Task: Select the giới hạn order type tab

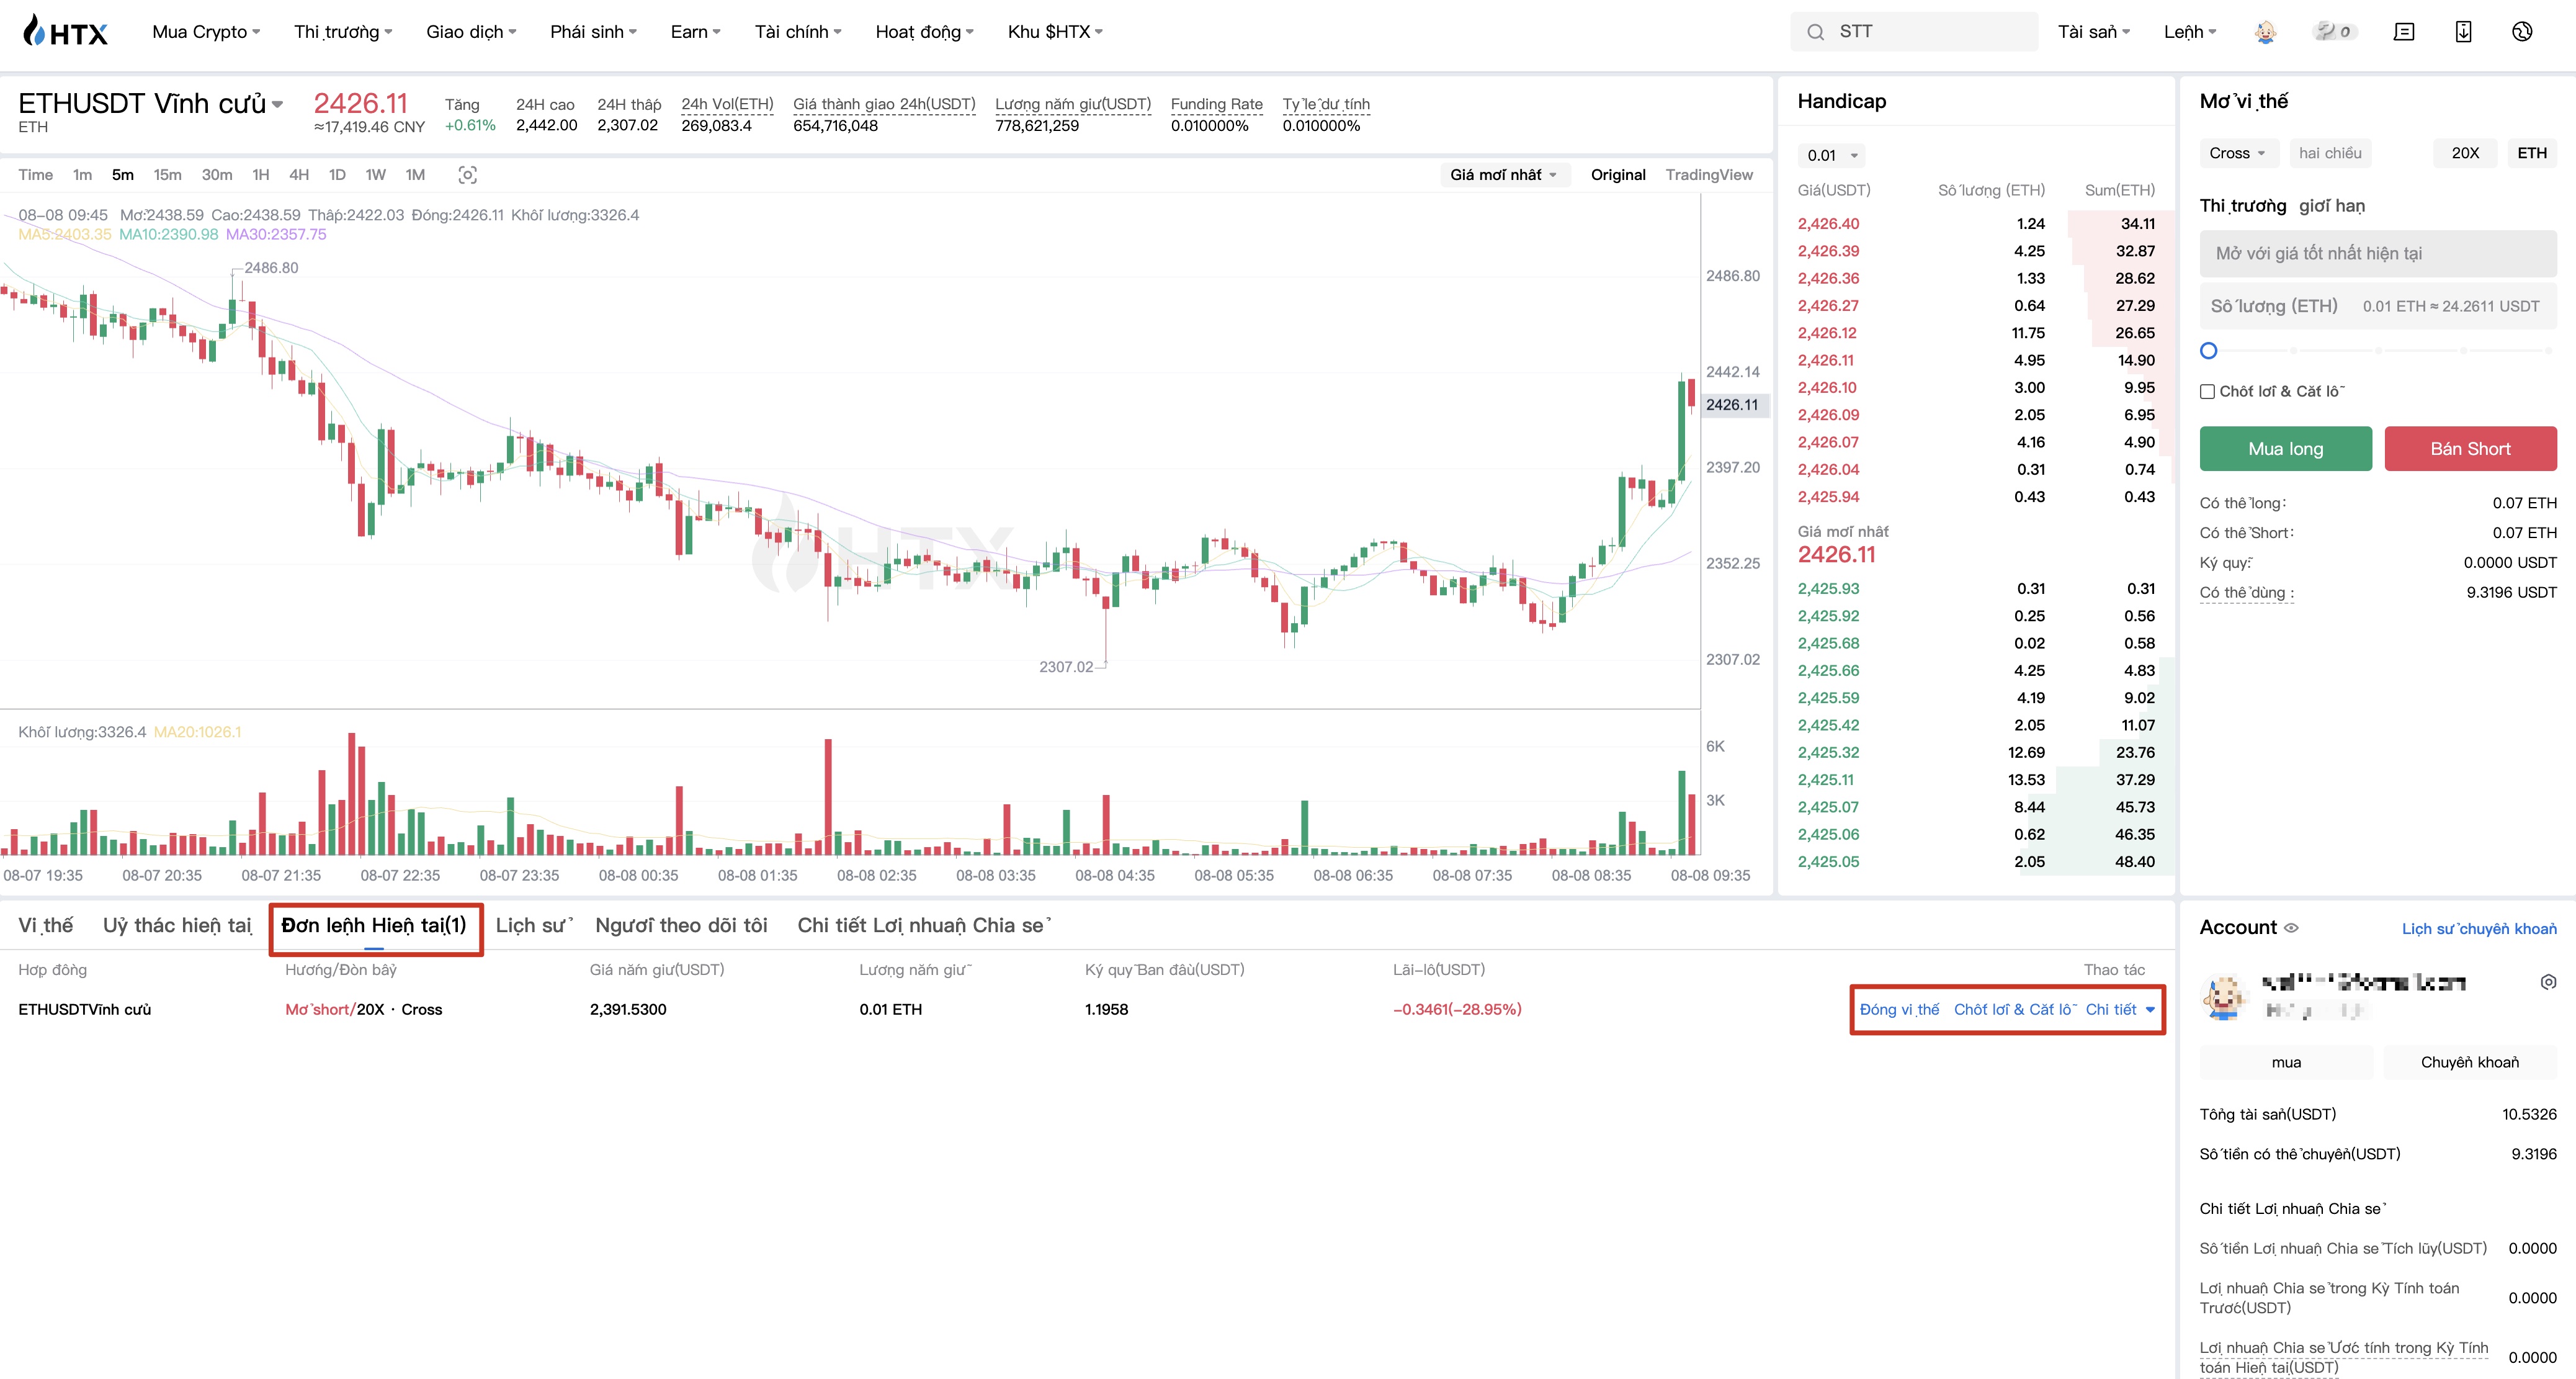Action: tap(2332, 206)
